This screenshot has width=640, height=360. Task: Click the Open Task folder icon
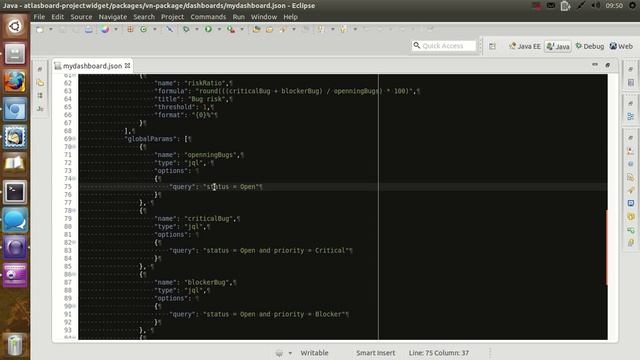(x=269, y=29)
